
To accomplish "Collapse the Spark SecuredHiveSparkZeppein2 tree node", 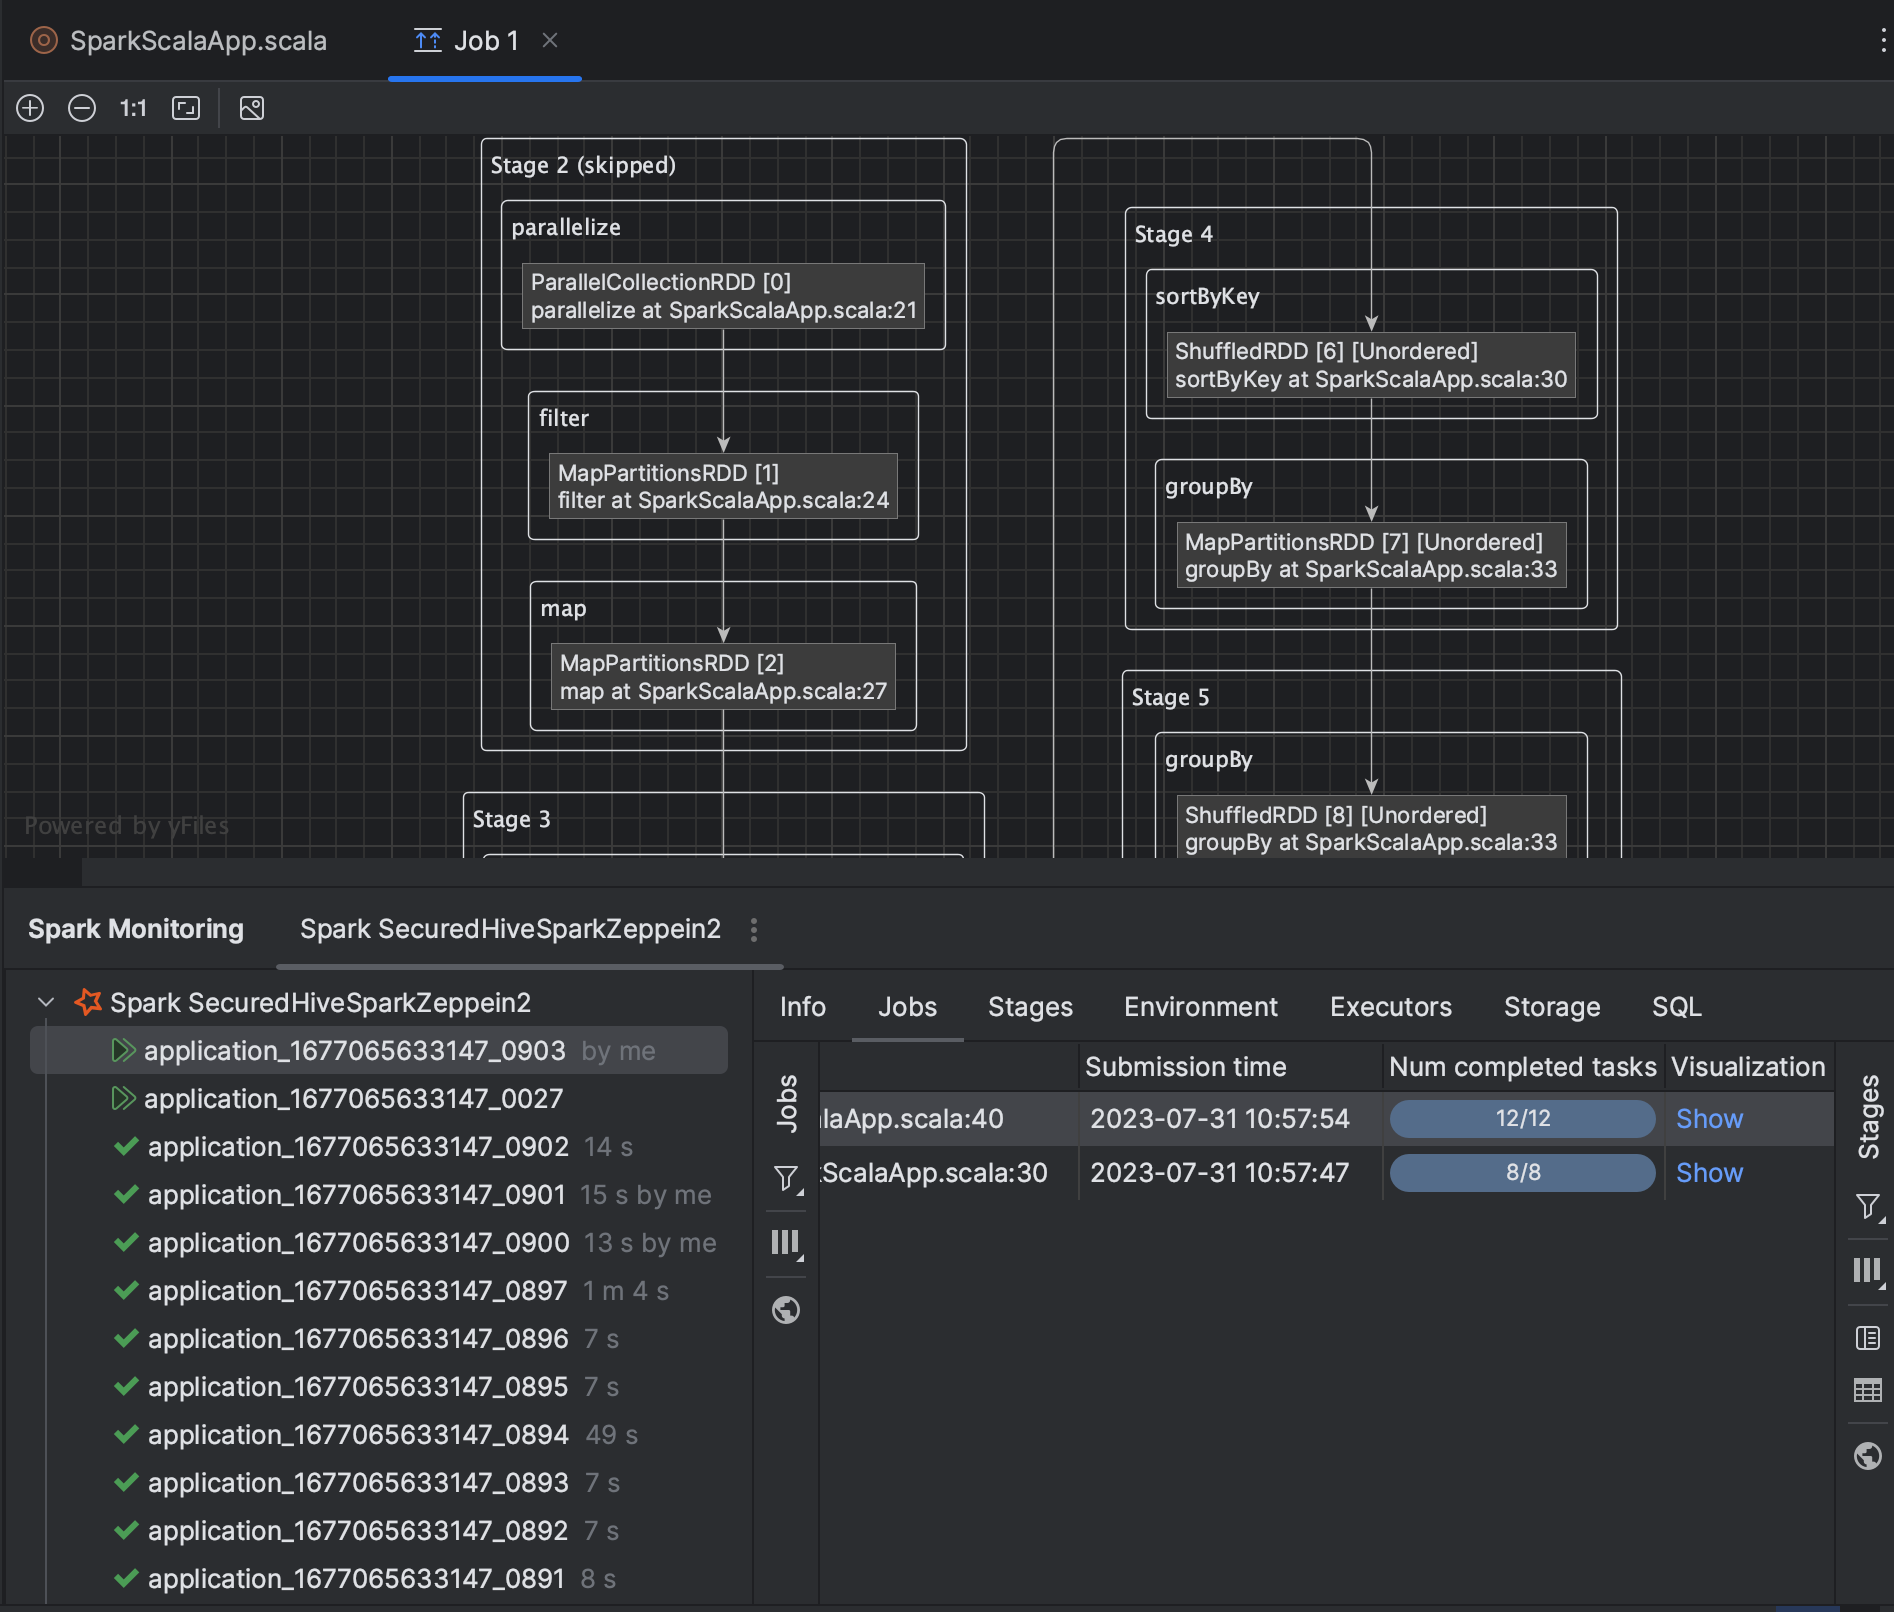I will coord(45,1002).
